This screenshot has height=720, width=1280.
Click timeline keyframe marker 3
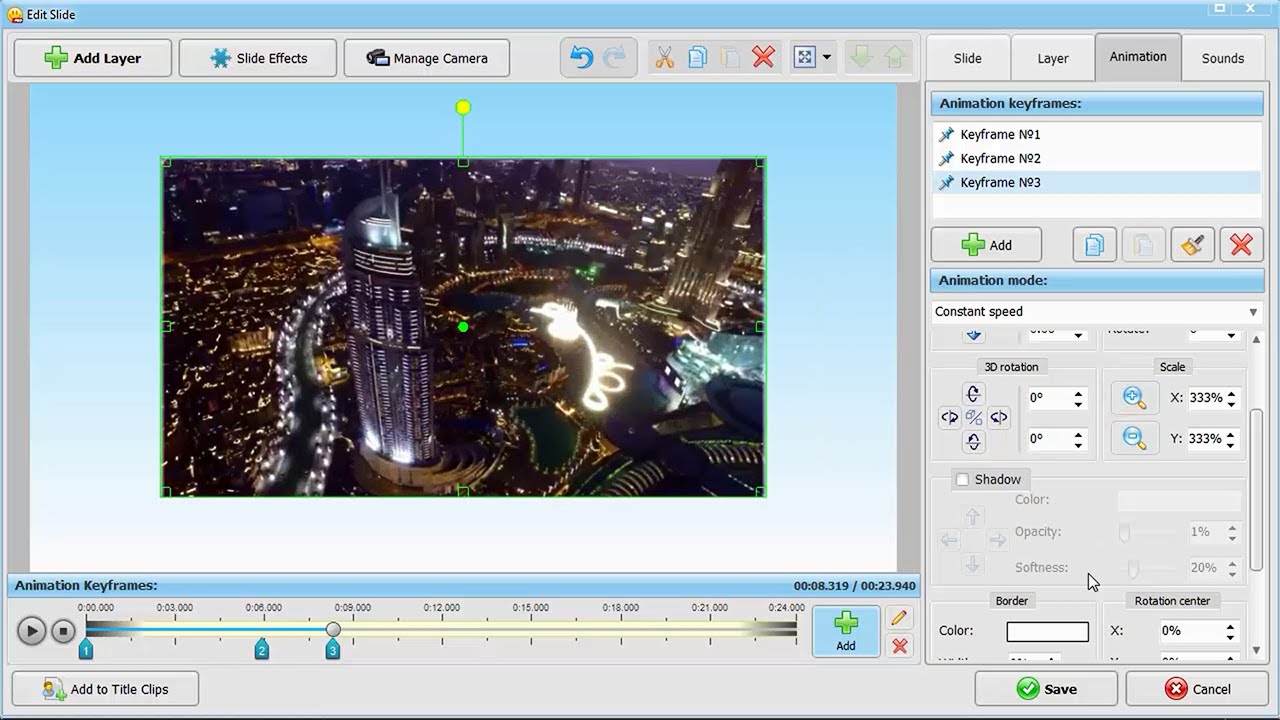(333, 650)
